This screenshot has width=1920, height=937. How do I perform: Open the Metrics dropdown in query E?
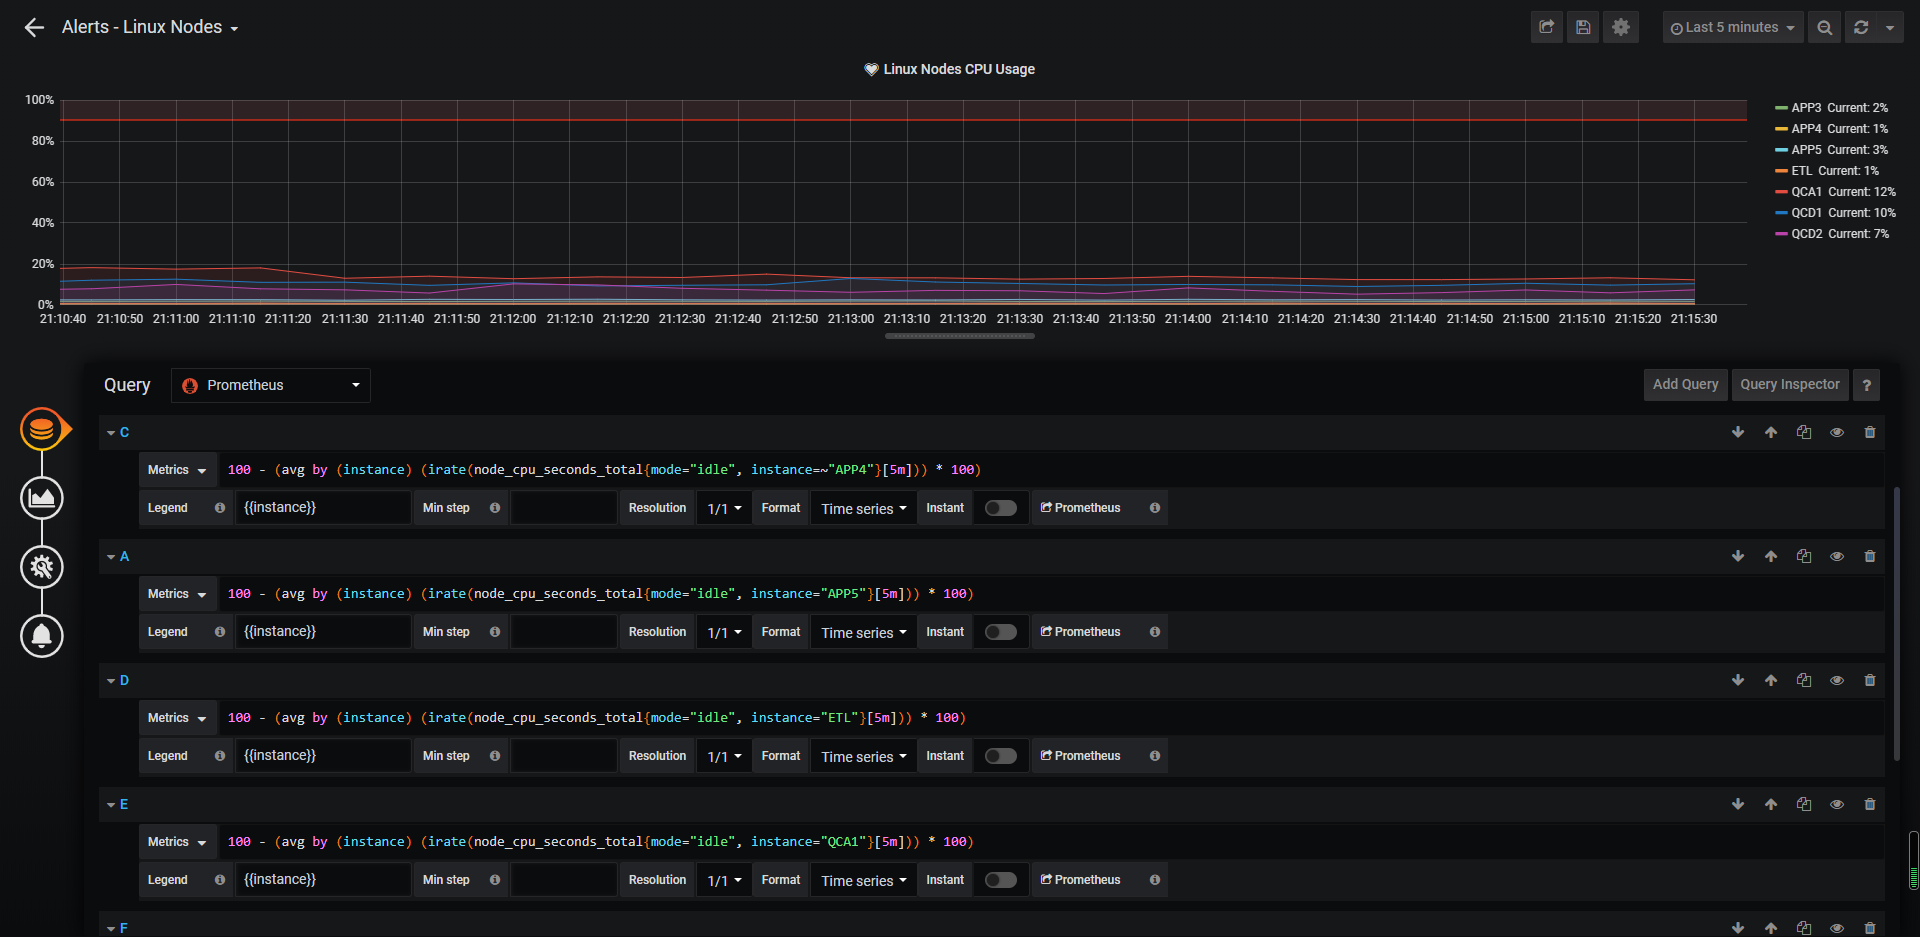[x=177, y=842]
